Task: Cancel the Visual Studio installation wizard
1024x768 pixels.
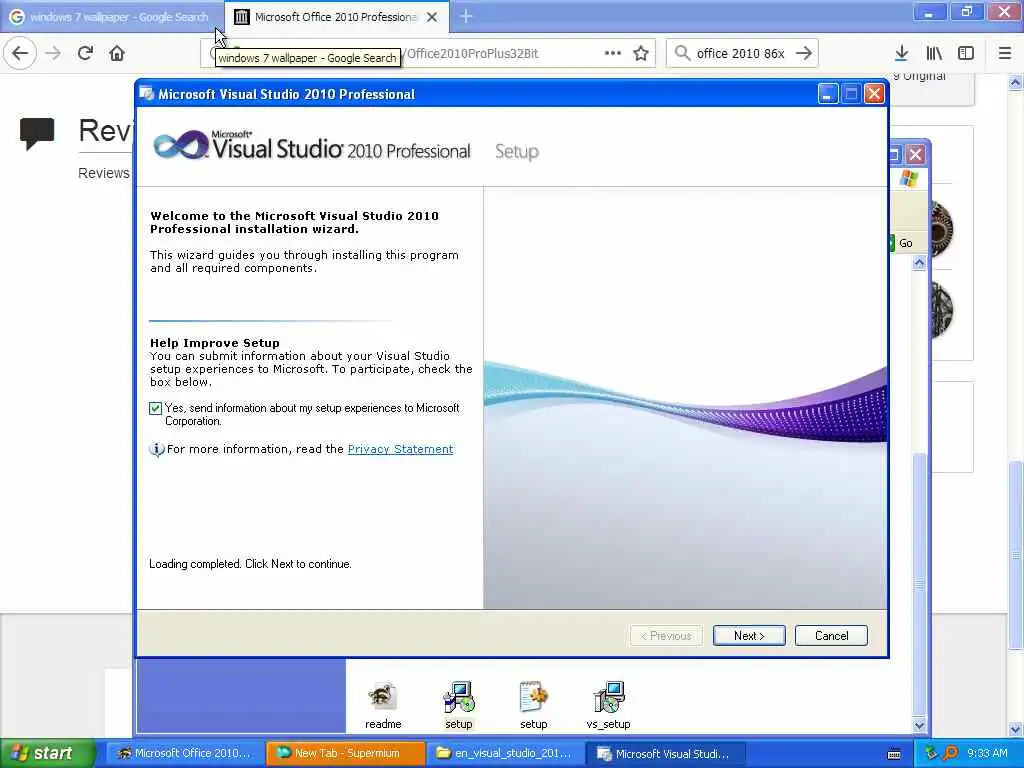Action: [x=831, y=635]
